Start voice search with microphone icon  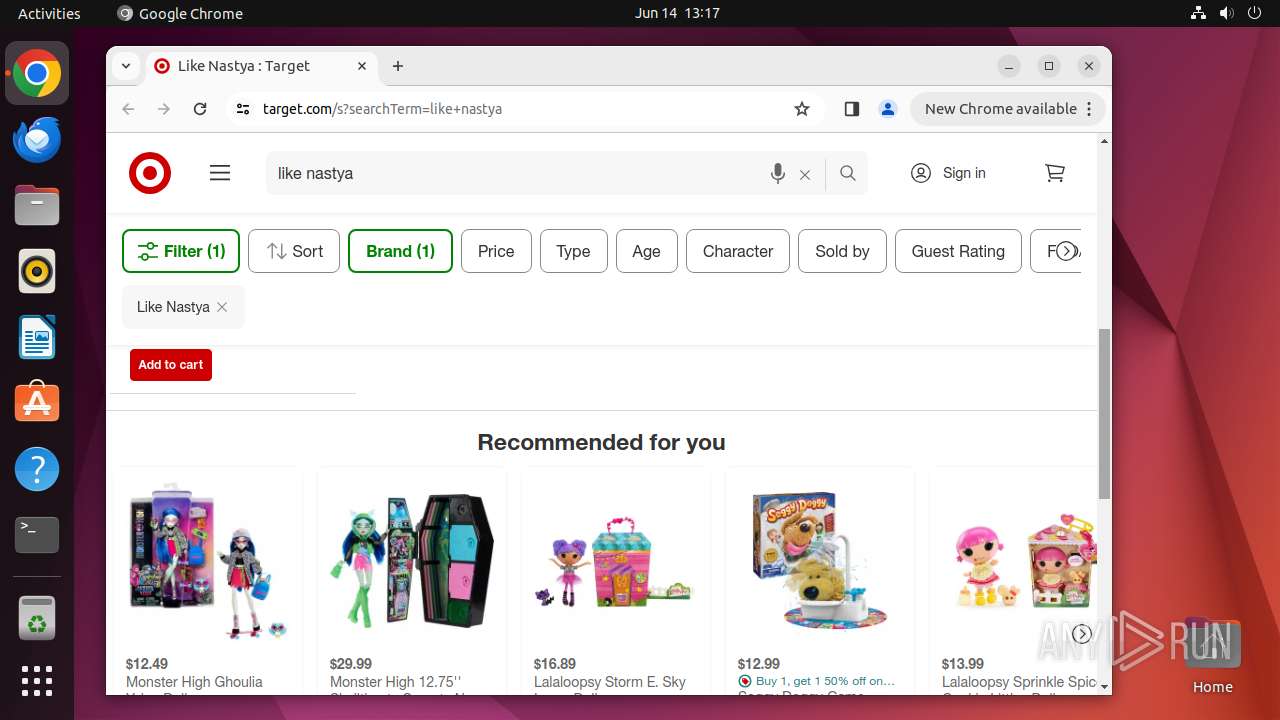778,174
